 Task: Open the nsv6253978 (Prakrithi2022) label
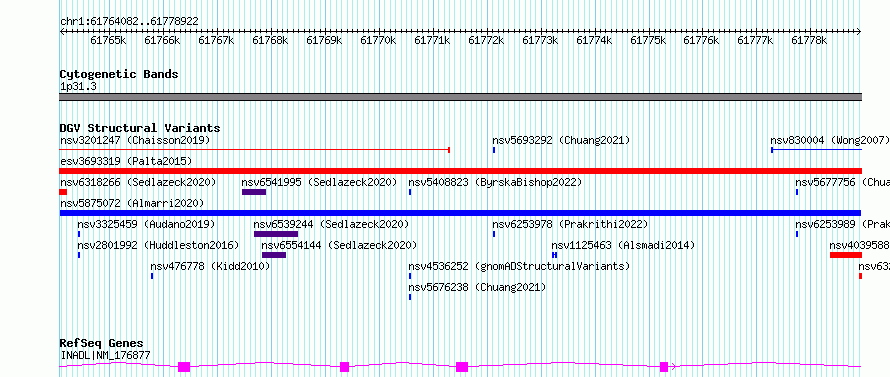tap(570, 224)
